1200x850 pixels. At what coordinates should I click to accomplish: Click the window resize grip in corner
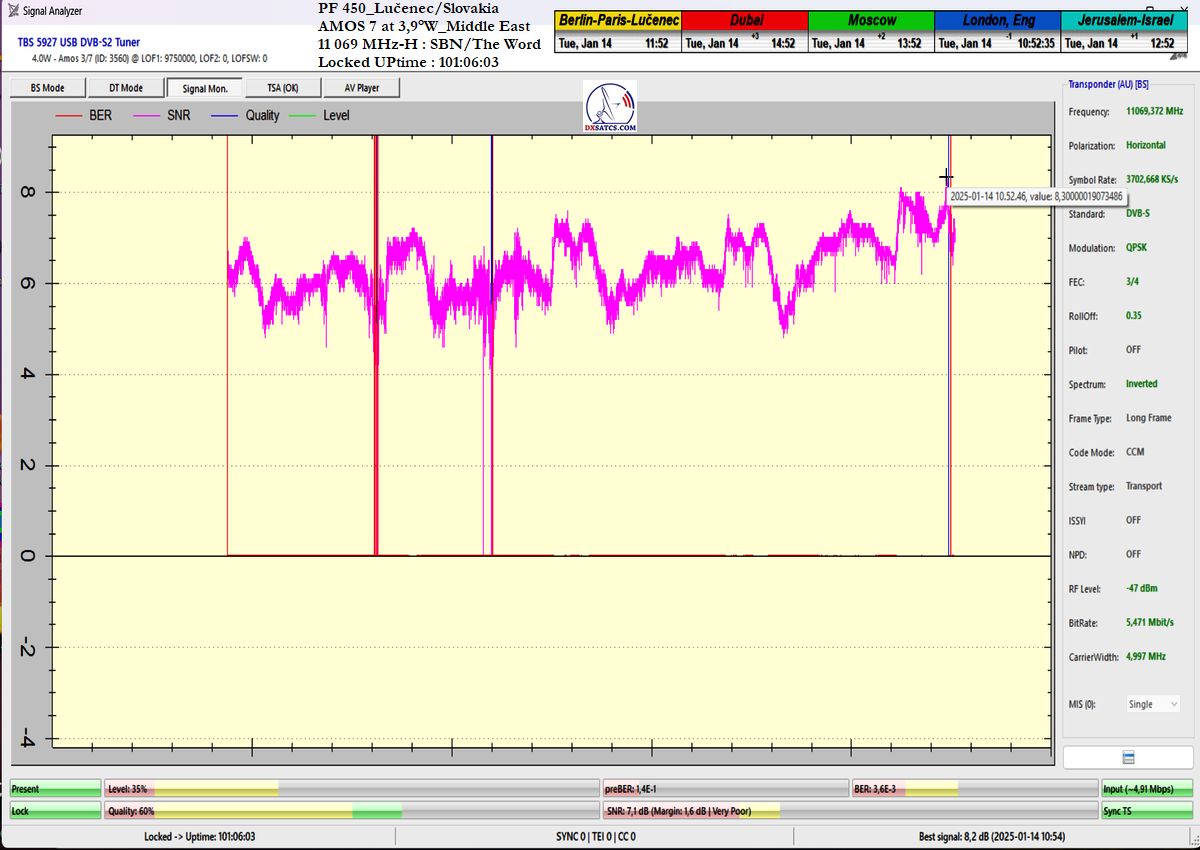point(1192,843)
